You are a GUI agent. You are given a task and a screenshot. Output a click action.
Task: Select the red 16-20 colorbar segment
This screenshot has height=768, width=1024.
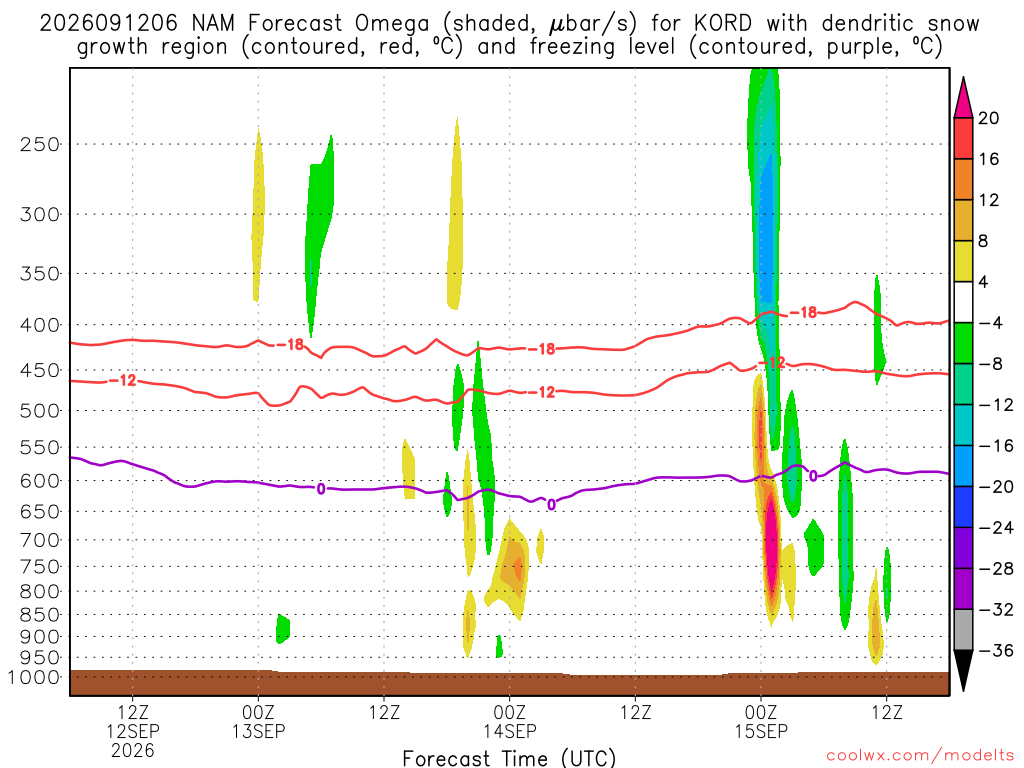coord(963,138)
